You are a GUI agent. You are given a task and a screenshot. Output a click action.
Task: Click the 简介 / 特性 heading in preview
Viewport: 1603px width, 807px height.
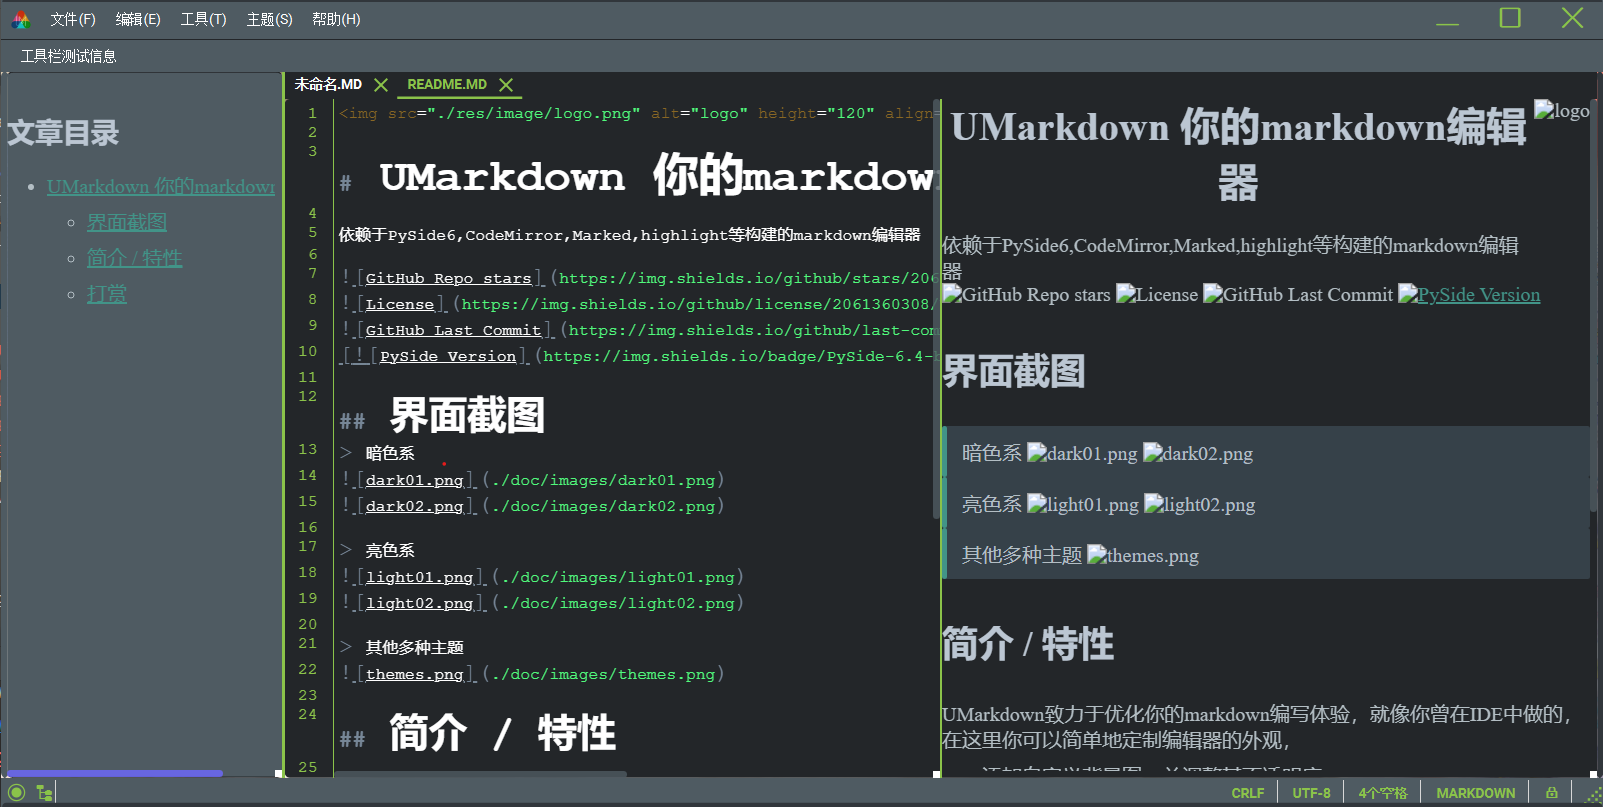1028,645
